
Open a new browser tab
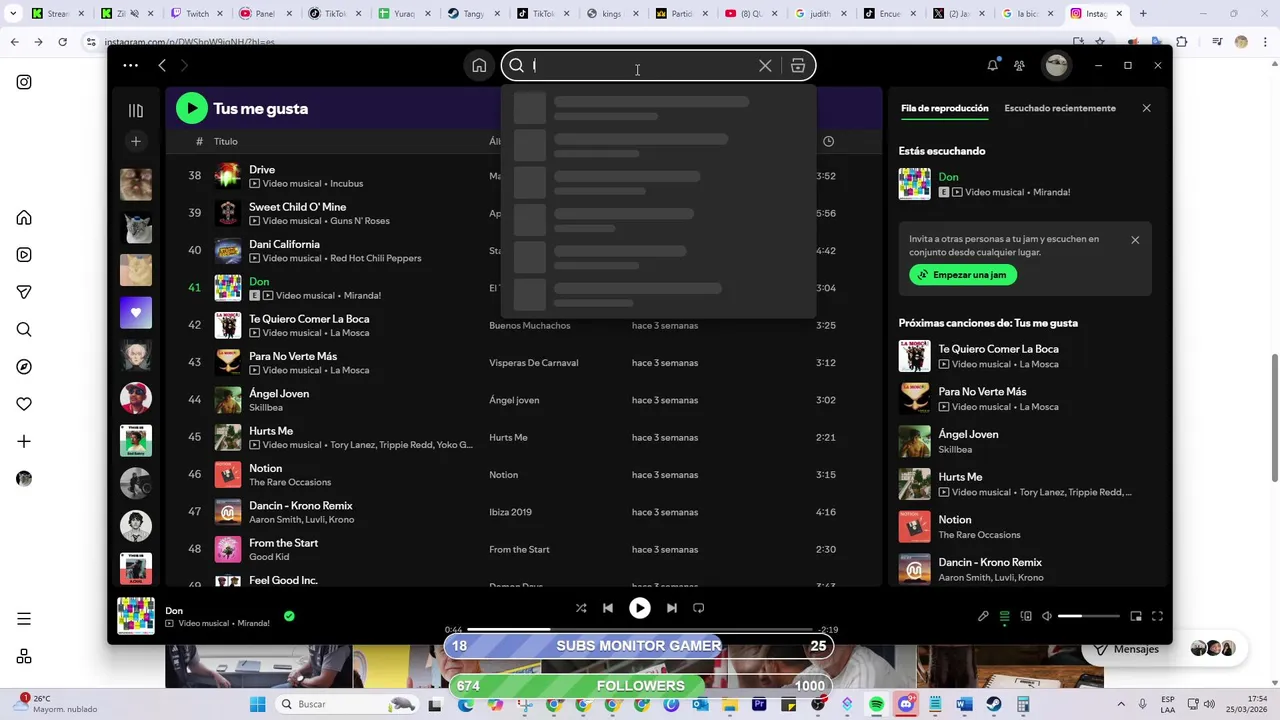pyautogui.click(x=1143, y=14)
